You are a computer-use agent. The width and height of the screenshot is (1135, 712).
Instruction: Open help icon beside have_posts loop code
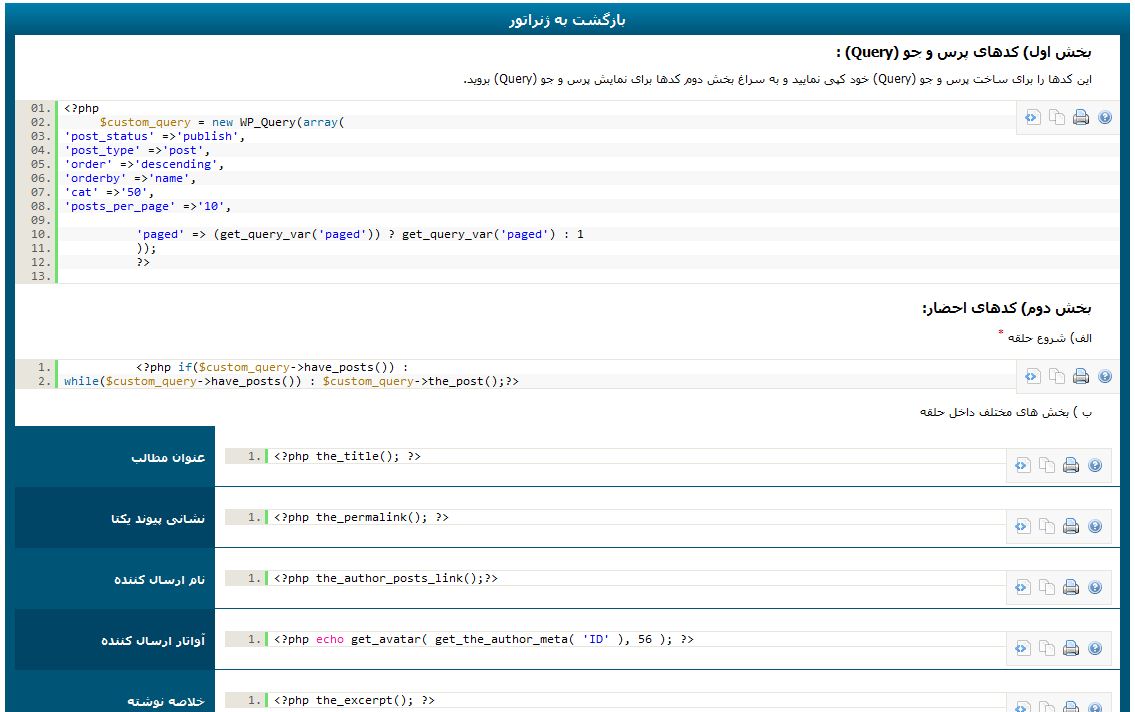coord(1105,376)
